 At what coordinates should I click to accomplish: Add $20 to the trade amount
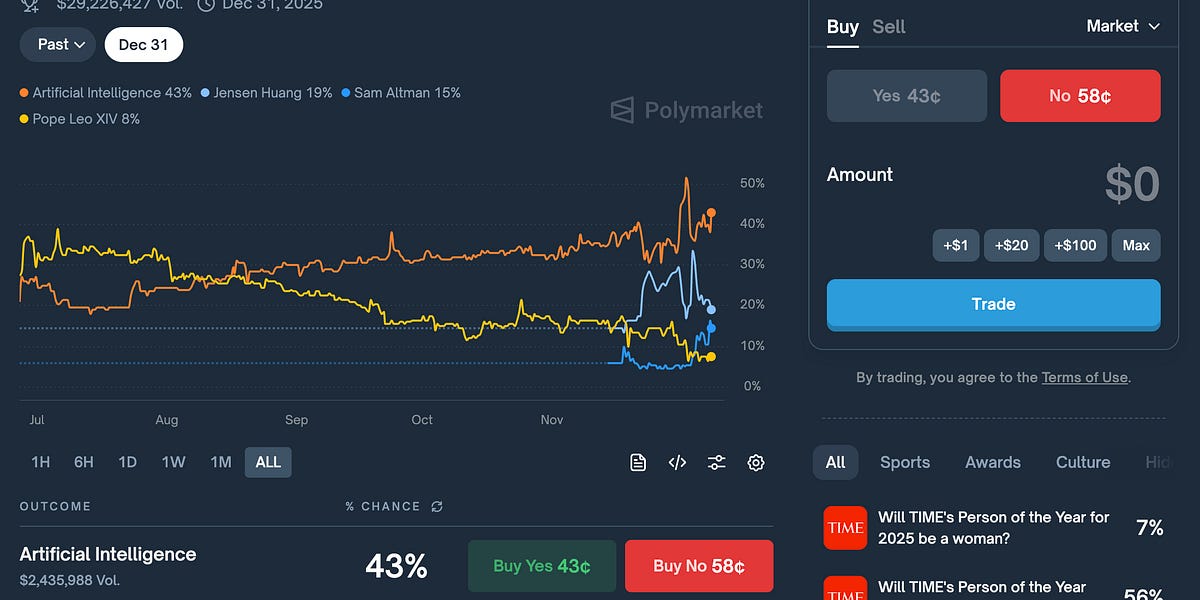[x=1011, y=244]
